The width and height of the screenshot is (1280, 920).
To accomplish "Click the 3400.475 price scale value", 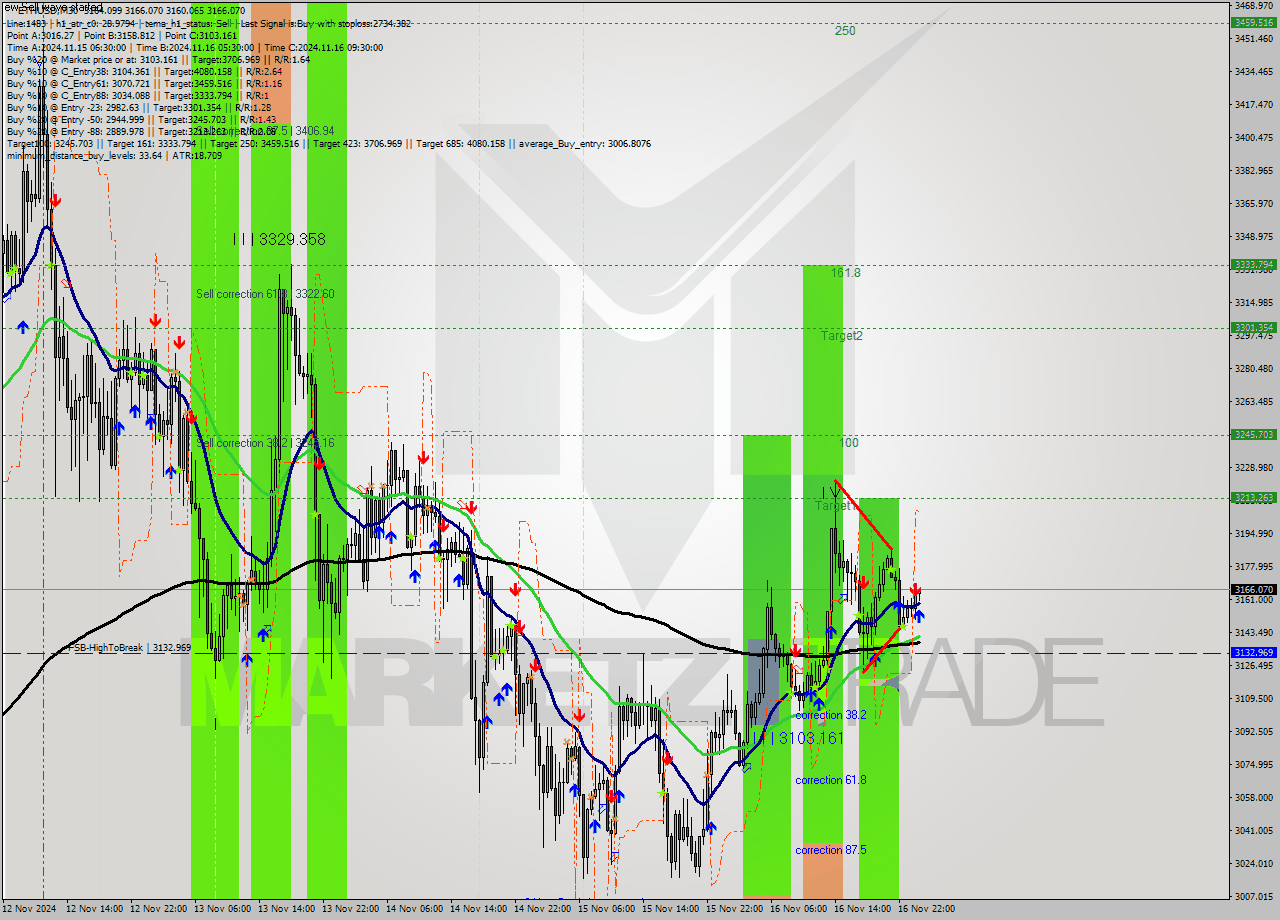I will 1253,137.
